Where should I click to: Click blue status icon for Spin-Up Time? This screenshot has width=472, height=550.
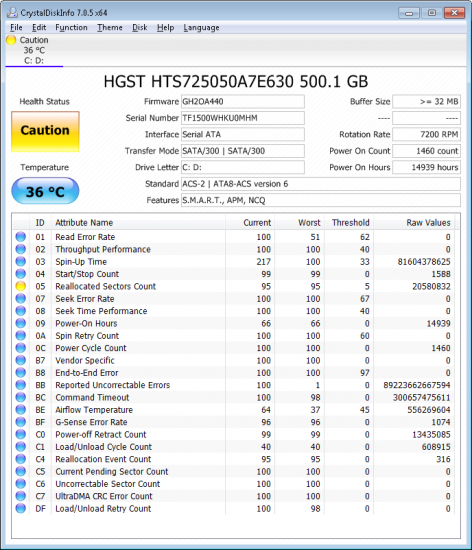click(x=21, y=261)
